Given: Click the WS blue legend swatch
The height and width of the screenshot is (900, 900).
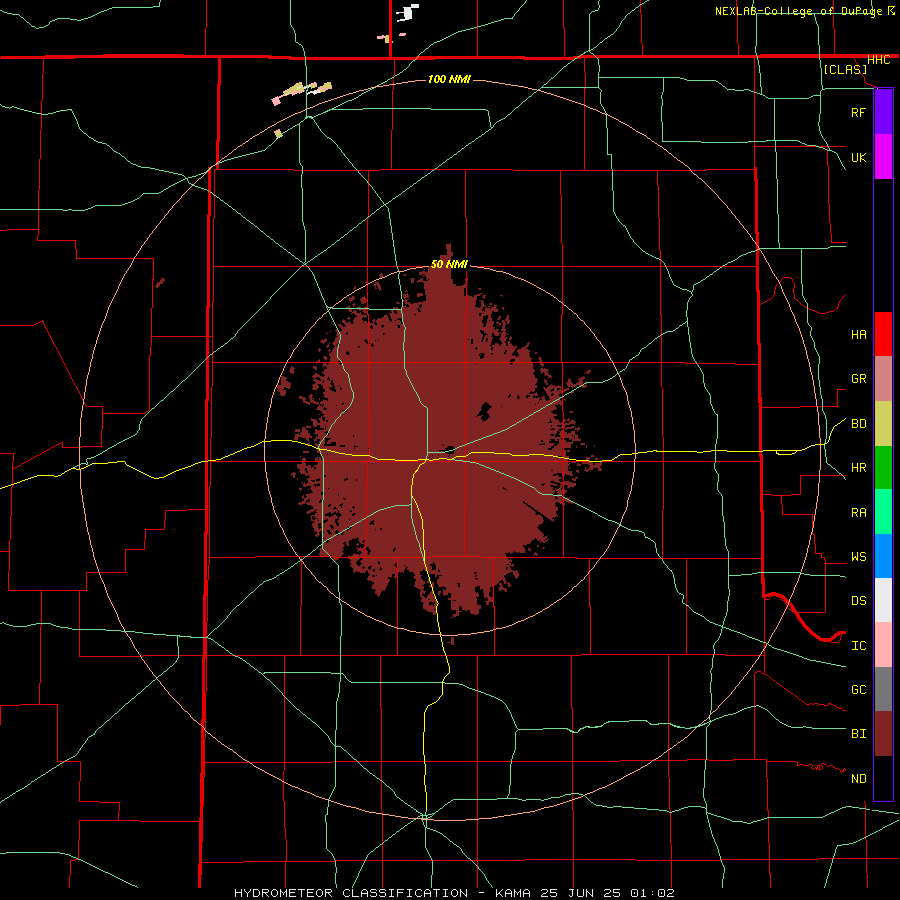Looking at the screenshot, I should pos(883,556).
